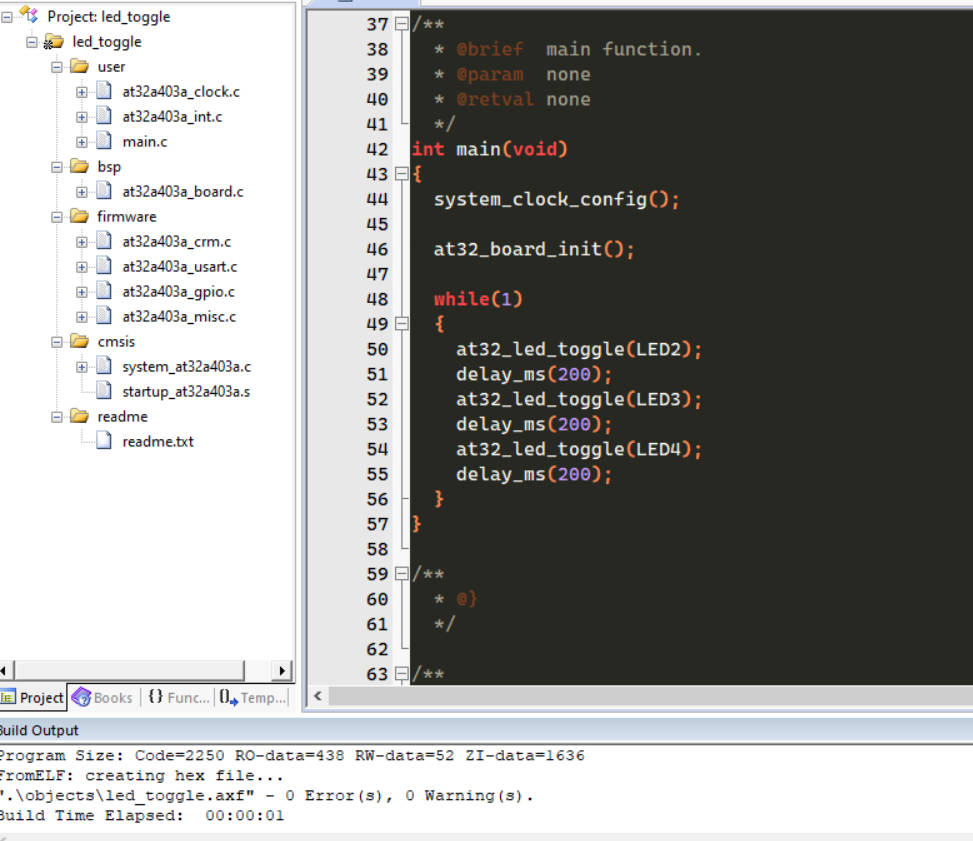Place cursor on system_clock_config call
The image size is (973, 841).
coord(557,200)
